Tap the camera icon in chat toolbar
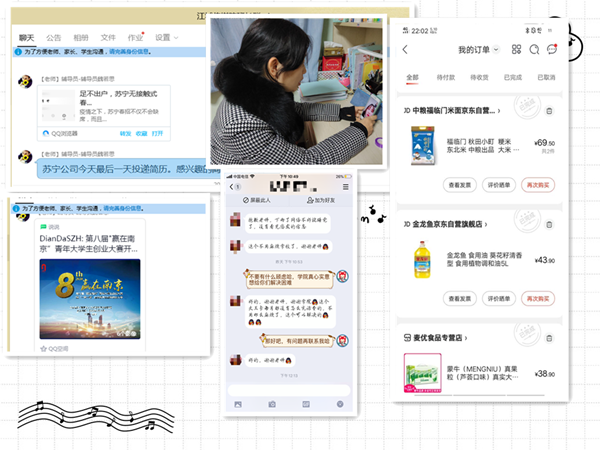The image size is (600, 450). (x=272, y=403)
